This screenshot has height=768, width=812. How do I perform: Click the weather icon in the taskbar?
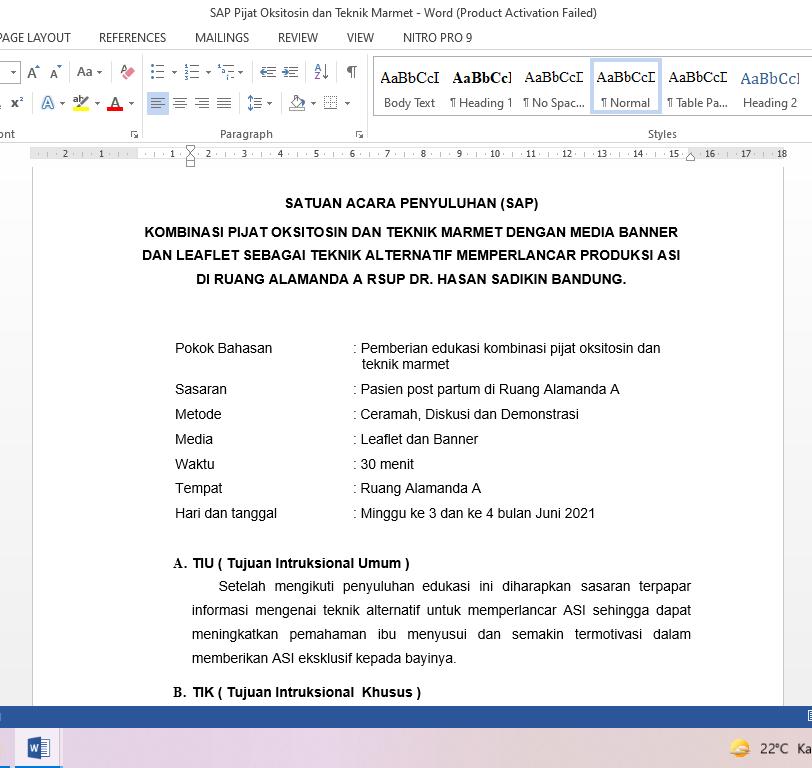pos(740,748)
